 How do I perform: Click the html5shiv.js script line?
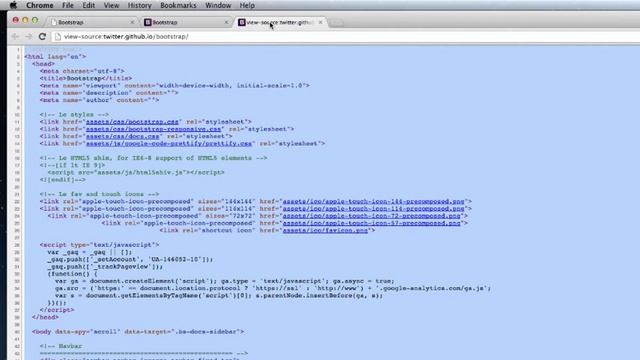tap(136, 173)
